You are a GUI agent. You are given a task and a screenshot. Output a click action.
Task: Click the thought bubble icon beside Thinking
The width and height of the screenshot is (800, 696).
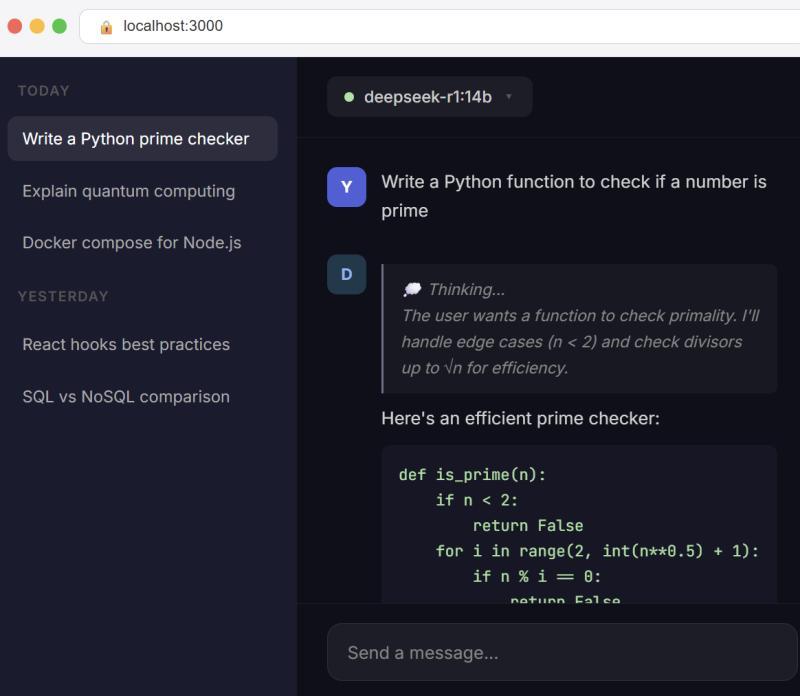411,289
